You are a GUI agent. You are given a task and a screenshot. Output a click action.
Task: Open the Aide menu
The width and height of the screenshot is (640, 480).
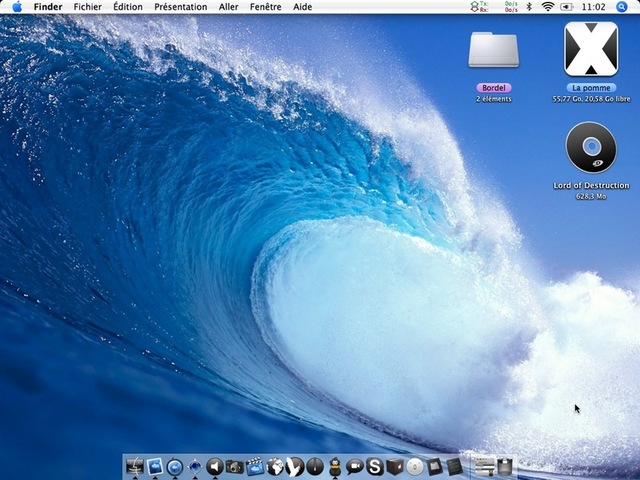302,7
